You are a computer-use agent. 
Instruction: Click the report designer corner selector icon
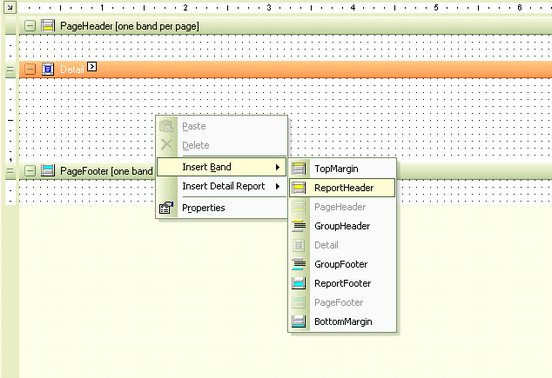(10, 7)
